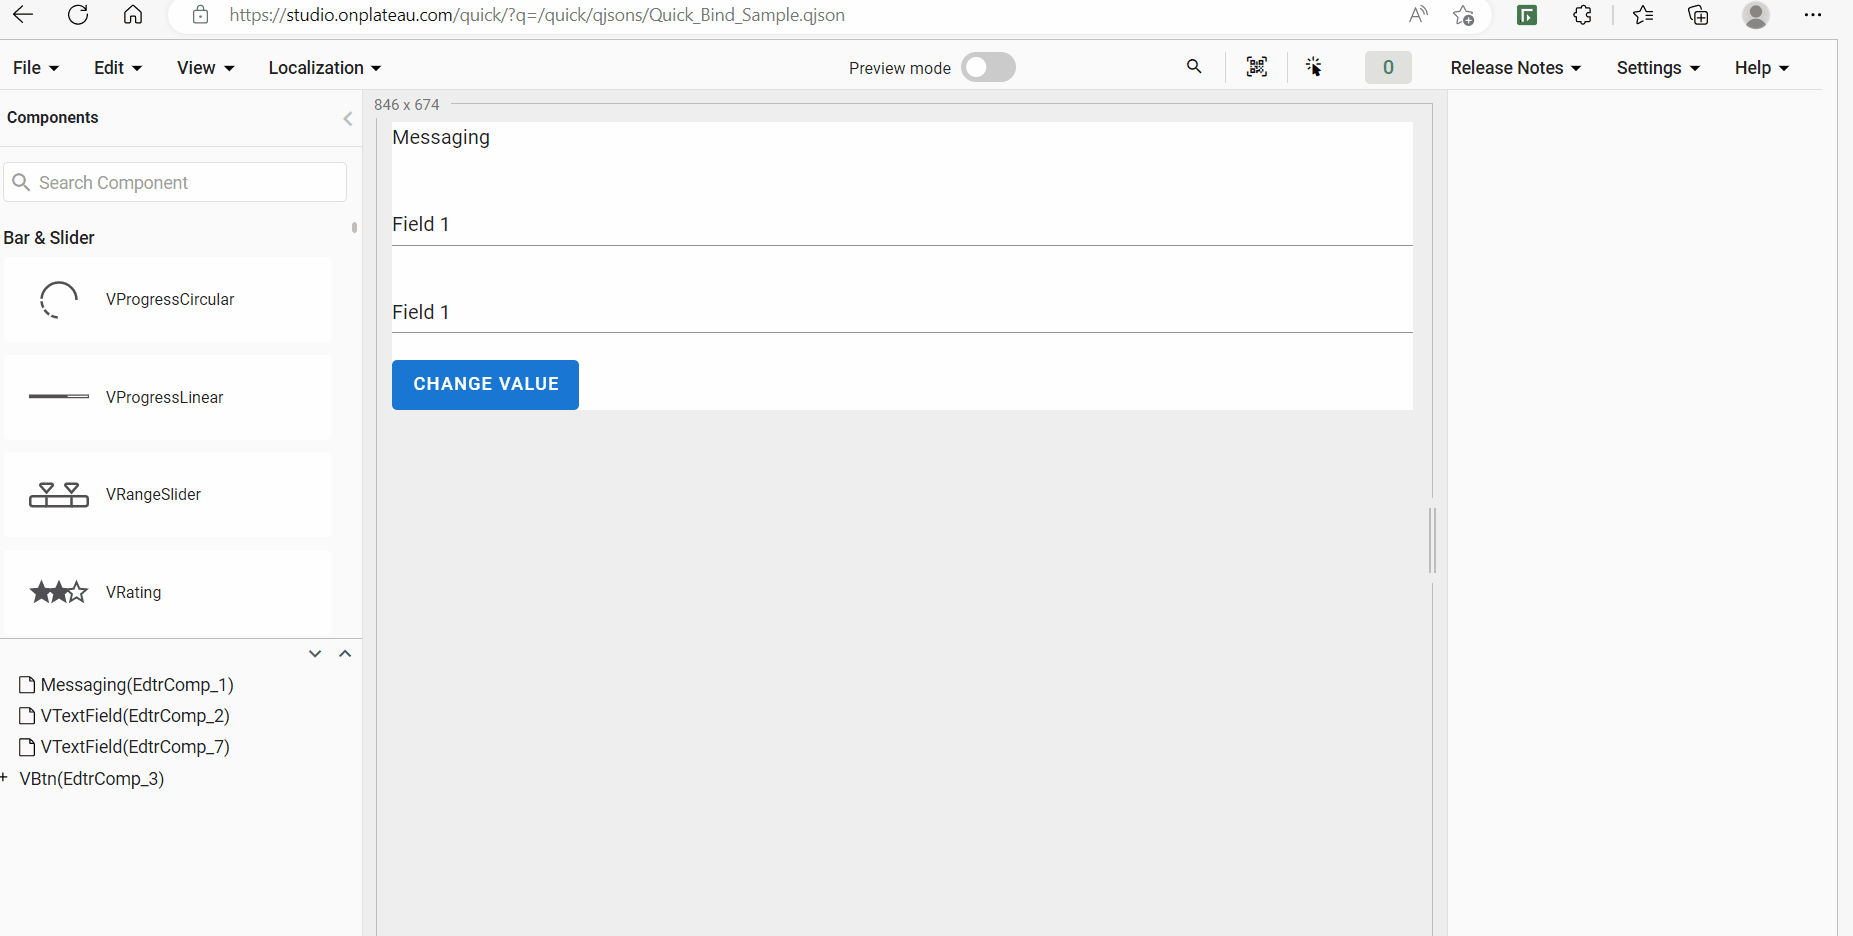Toggle the Preview mode switch
This screenshot has height=936, width=1853.
pyautogui.click(x=988, y=67)
